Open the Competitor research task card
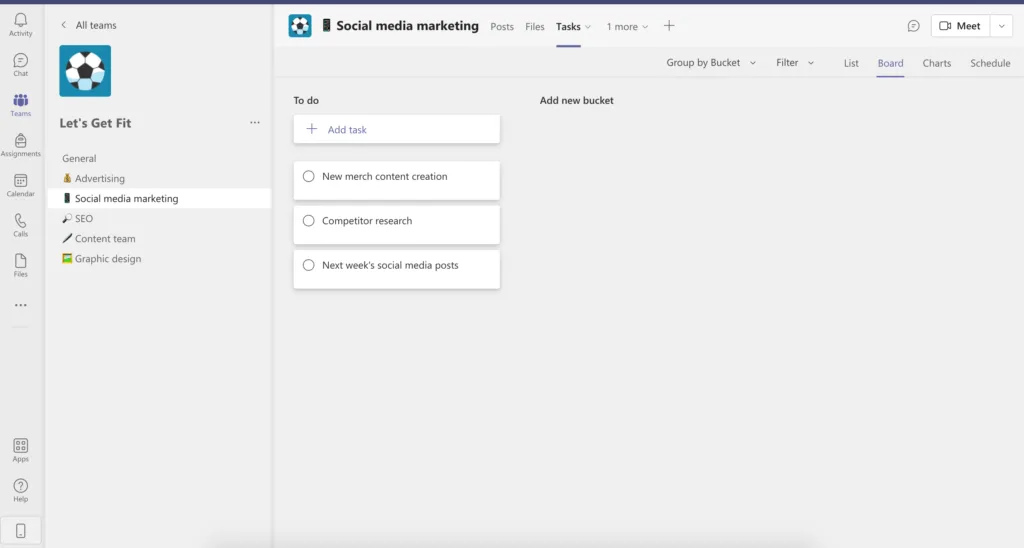The height and width of the screenshot is (548, 1024). 396,225
